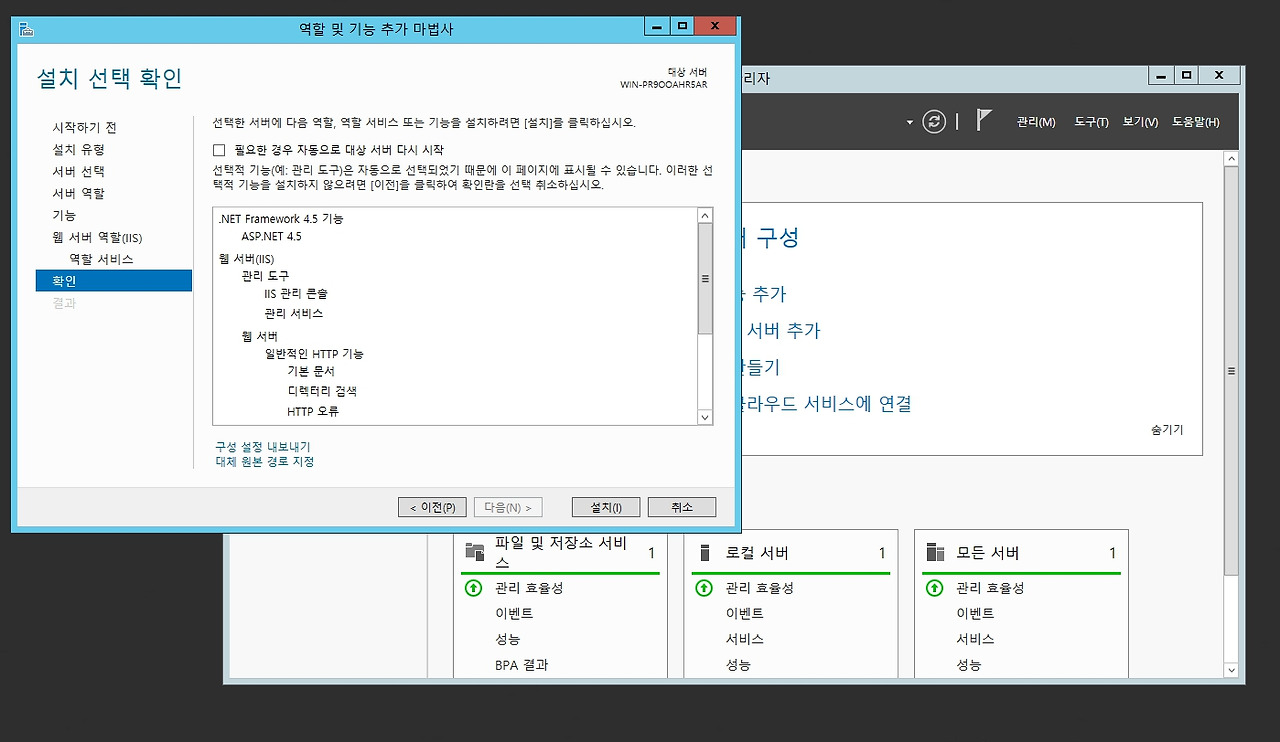The height and width of the screenshot is (742, 1280).
Task: Click the File and Storage Services tile icon
Action: pyautogui.click(x=474, y=552)
